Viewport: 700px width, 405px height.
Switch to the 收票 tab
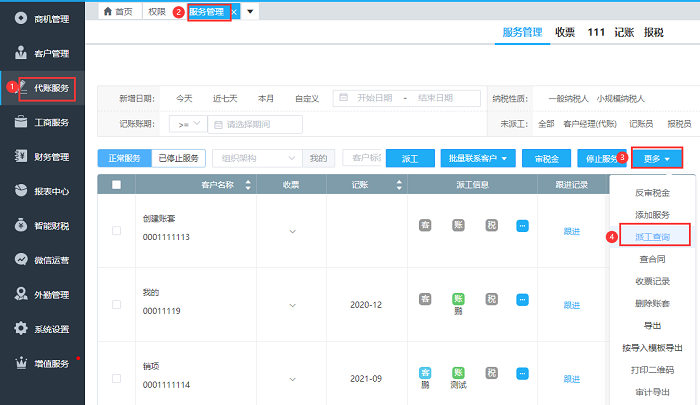click(565, 32)
